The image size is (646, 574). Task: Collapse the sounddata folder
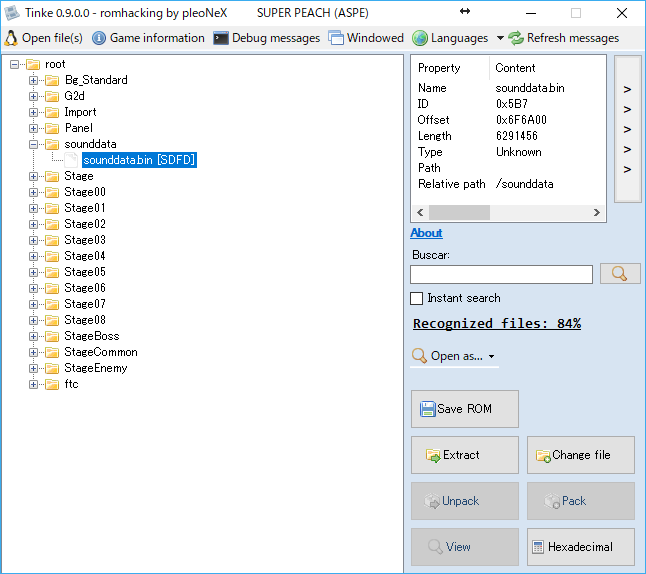pyautogui.click(x=33, y=145)
